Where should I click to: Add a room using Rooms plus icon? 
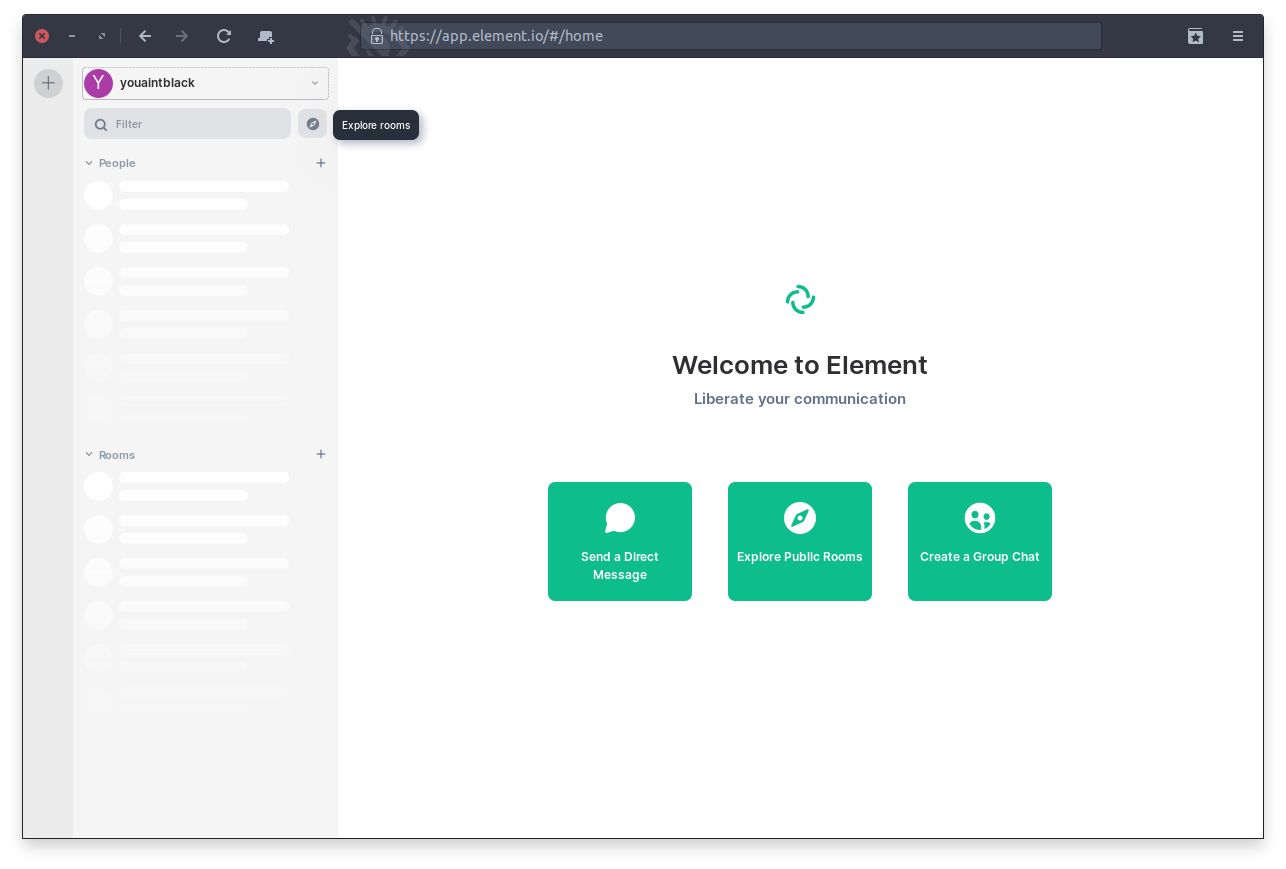click(x=321, y=454)
